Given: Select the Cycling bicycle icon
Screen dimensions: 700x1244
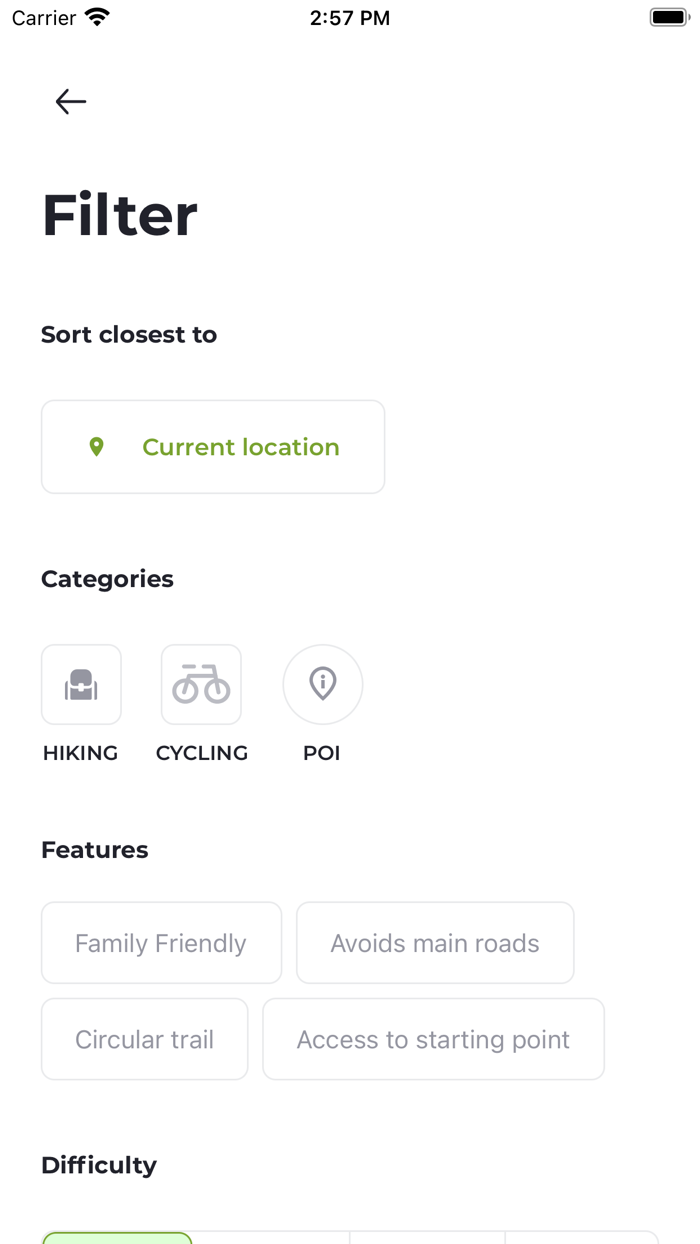Looking at the screenshot, I should (x=201, y=684).
